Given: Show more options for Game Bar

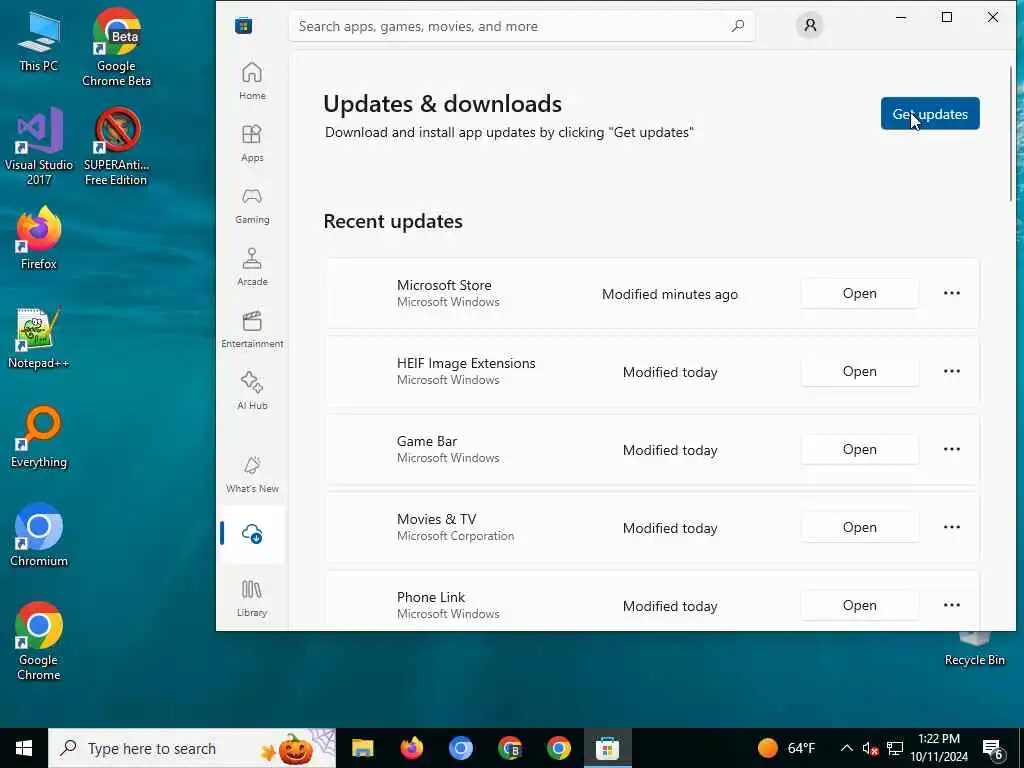Looking at the screenshot, I should 952,449.
